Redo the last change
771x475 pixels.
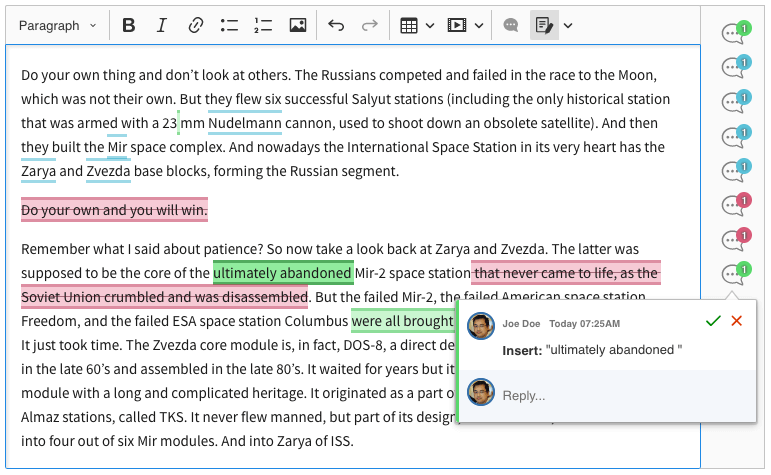point(370,25)
